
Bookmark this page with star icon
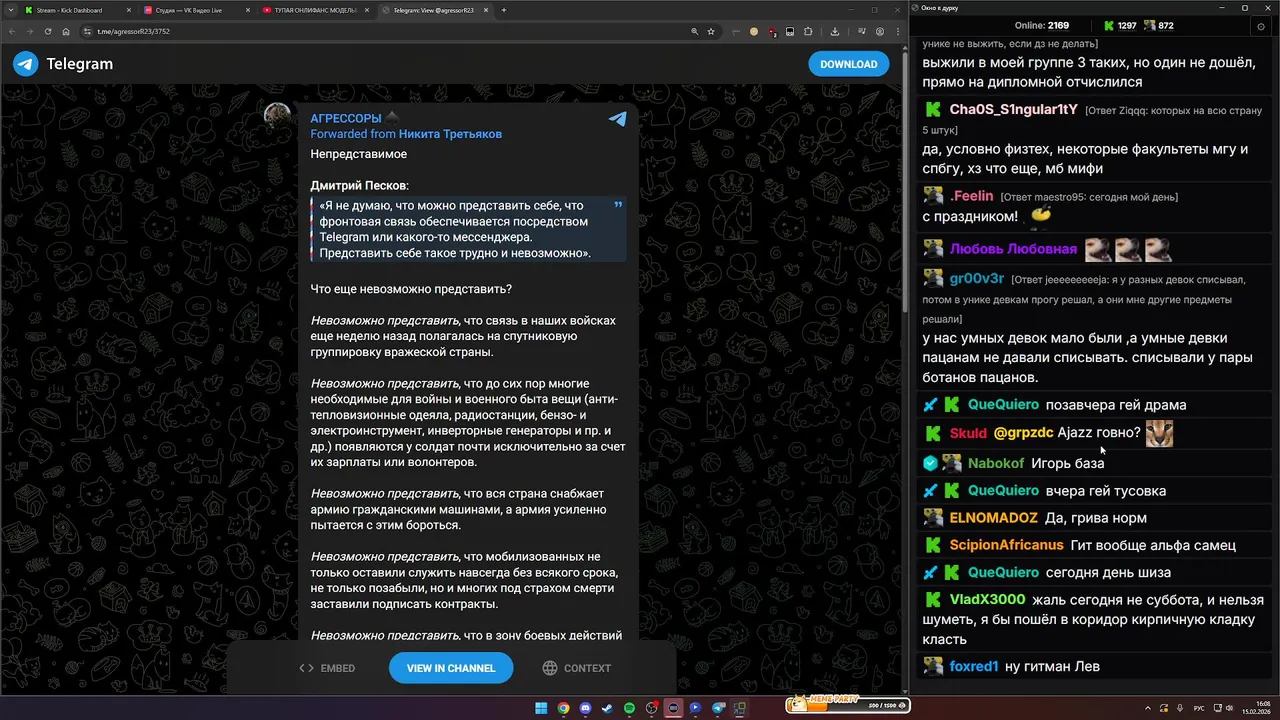click(x=711, y=31)
